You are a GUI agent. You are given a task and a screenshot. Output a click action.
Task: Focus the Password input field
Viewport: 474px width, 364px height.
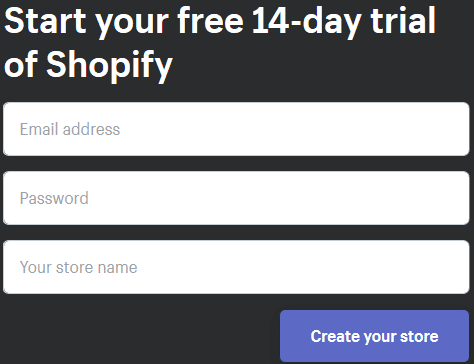236,198
